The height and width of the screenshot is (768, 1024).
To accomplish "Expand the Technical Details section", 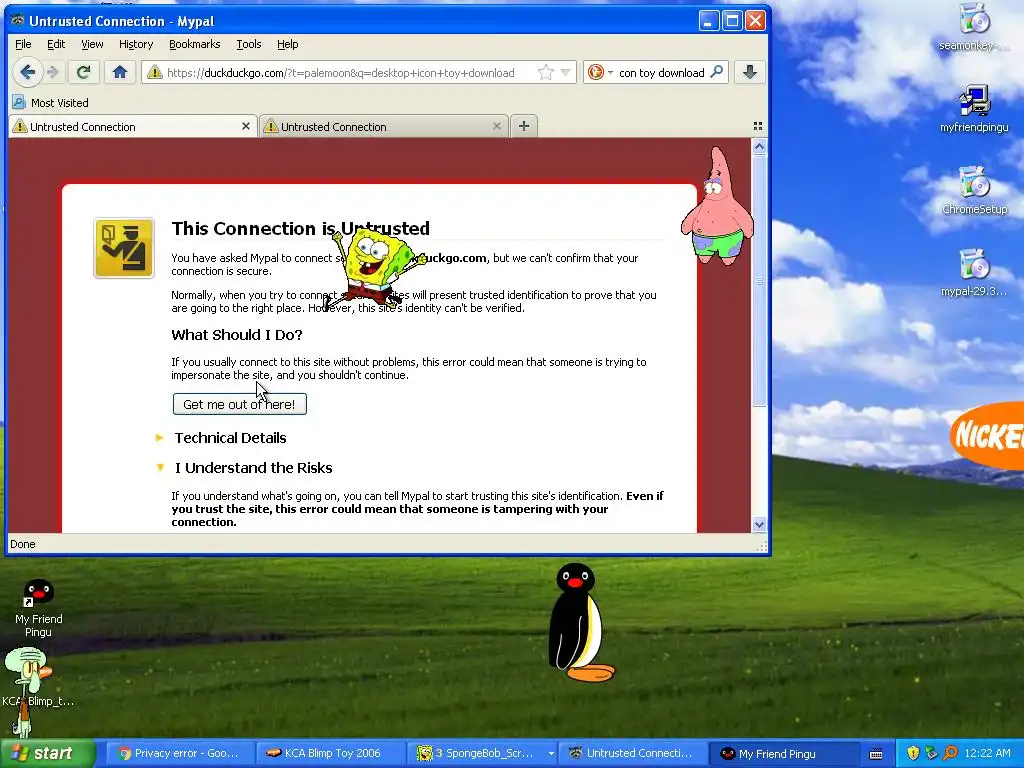I will tap(223, 438).
